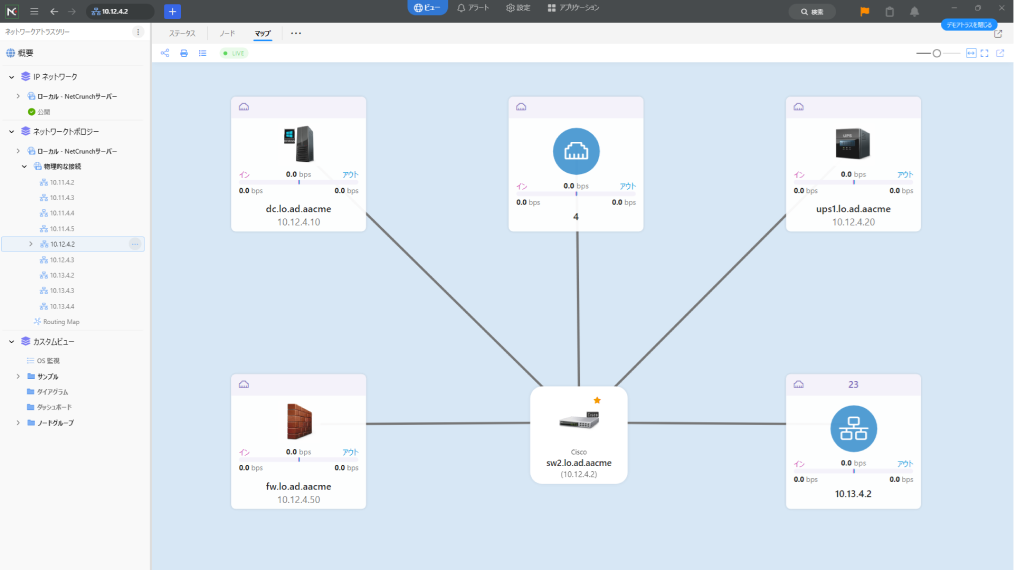The height and width of the screenshot is (570, 1014).
Task: Switch to the ステータス tab
Action: 182,33
